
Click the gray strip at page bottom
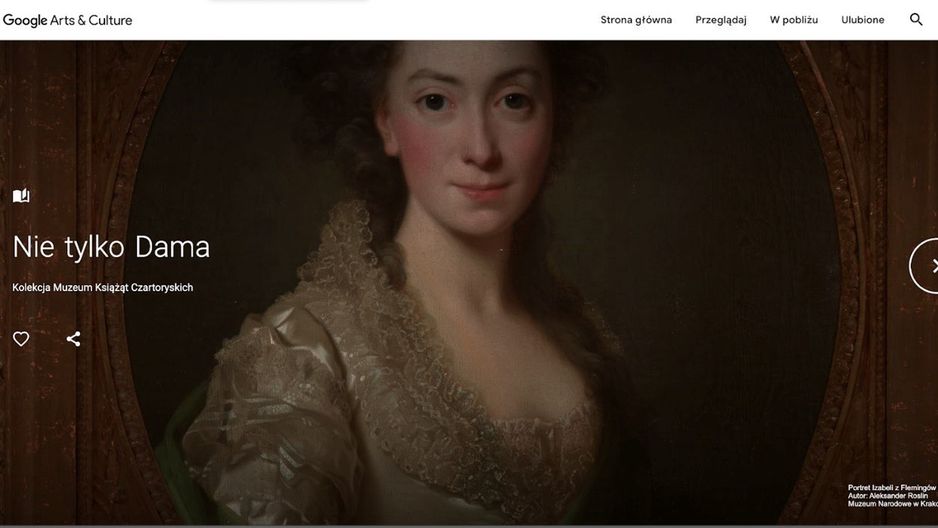pos(469,526)
